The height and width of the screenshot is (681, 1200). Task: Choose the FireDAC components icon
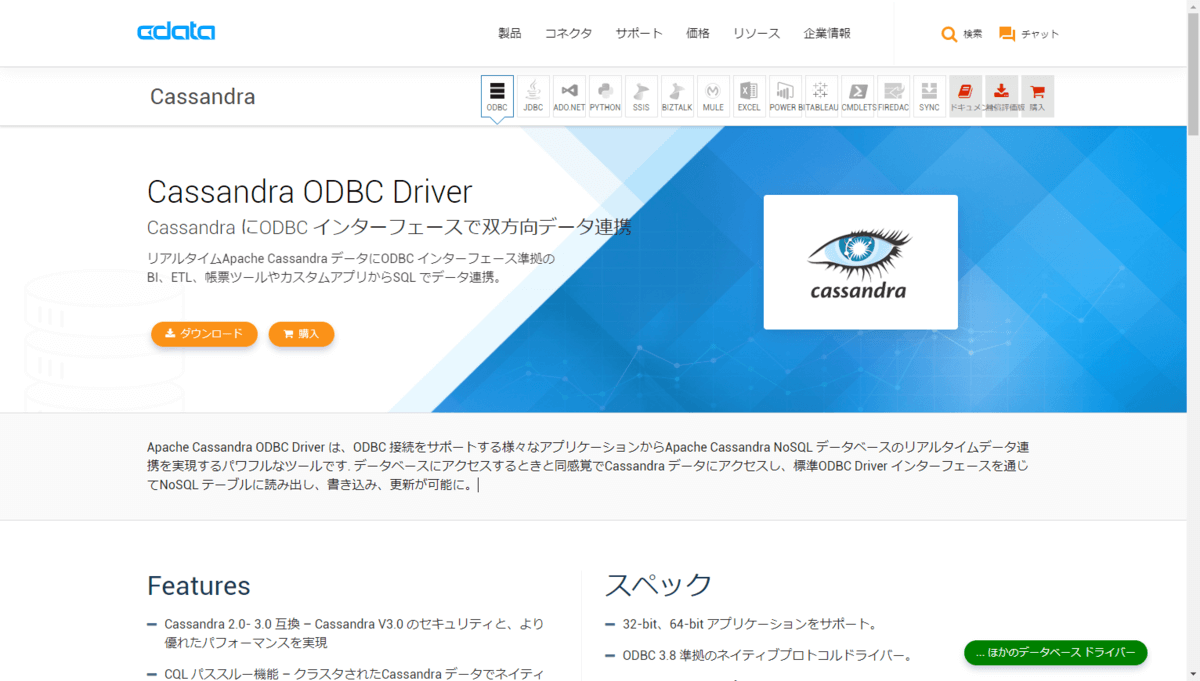[x=893, y=96]
